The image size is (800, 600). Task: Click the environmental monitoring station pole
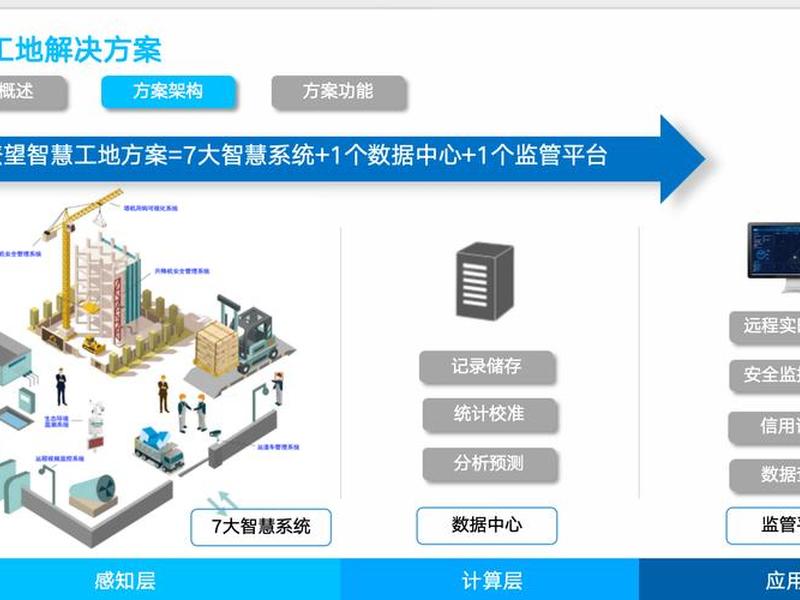pos(96,426)
